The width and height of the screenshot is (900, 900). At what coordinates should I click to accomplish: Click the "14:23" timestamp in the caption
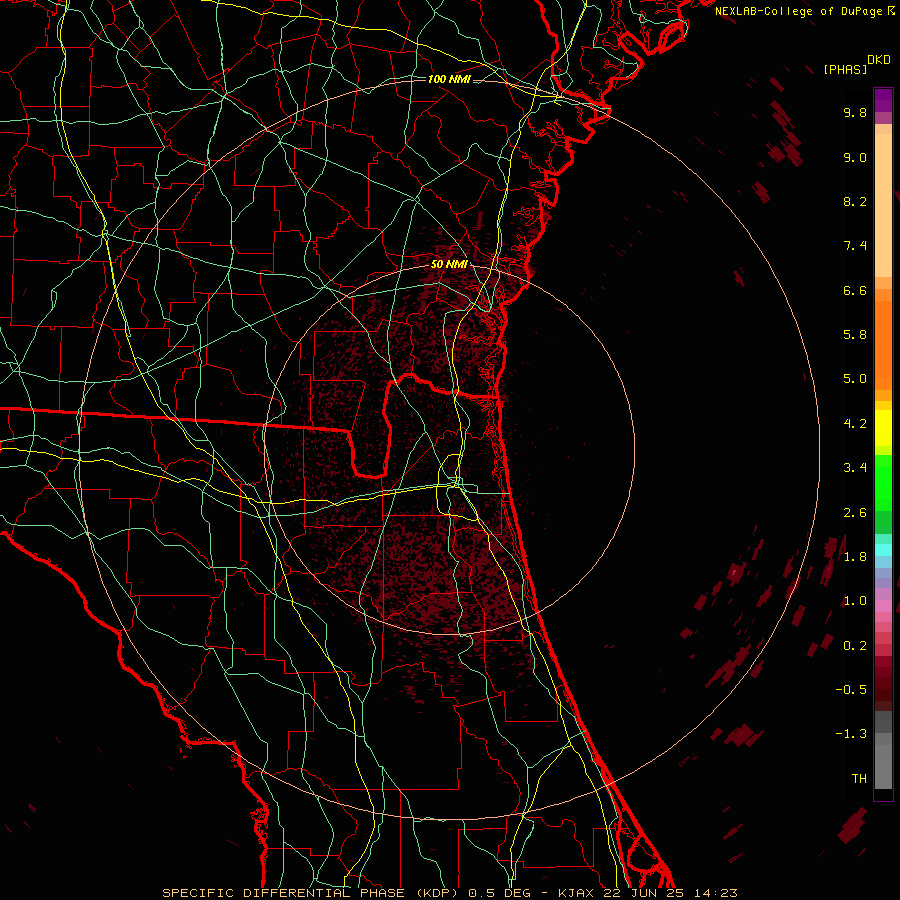coord(714,893)
